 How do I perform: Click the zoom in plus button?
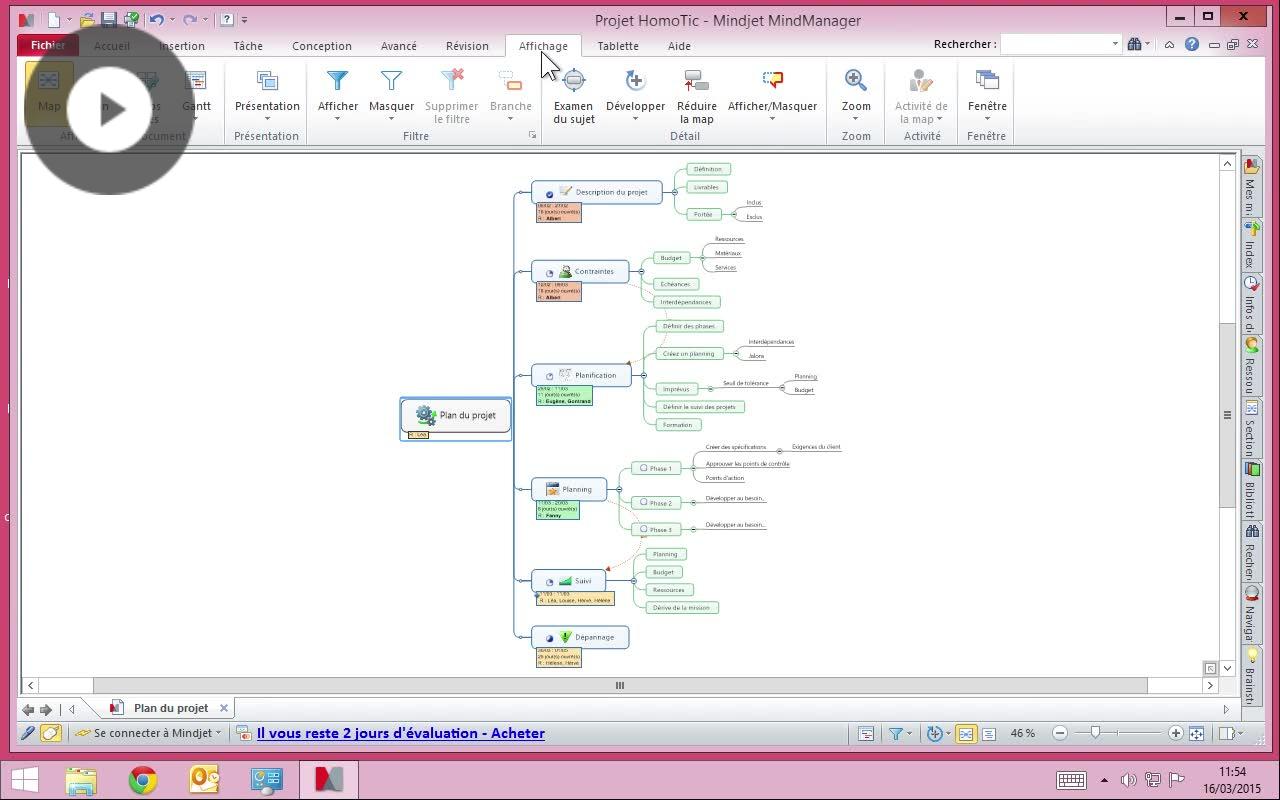click(x=1176, y=733)
